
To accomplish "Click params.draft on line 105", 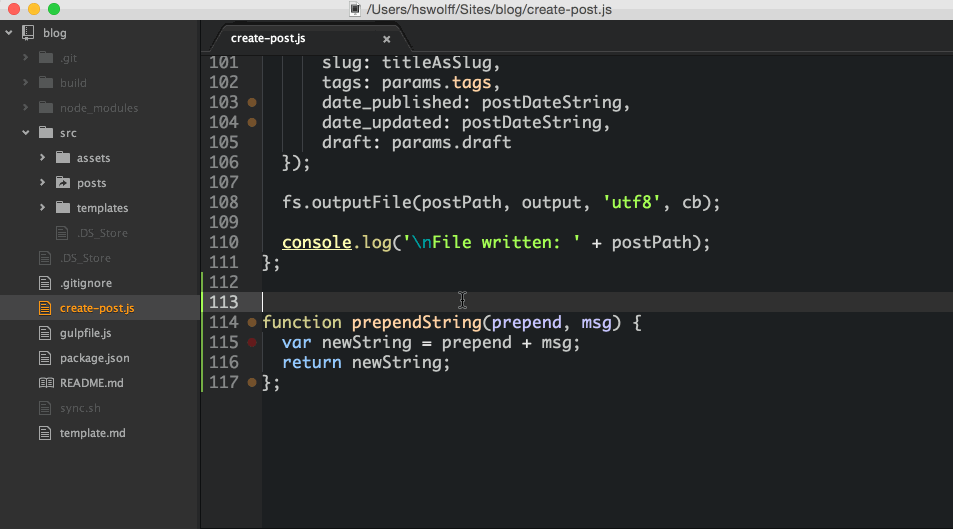I will pos(451,142).
